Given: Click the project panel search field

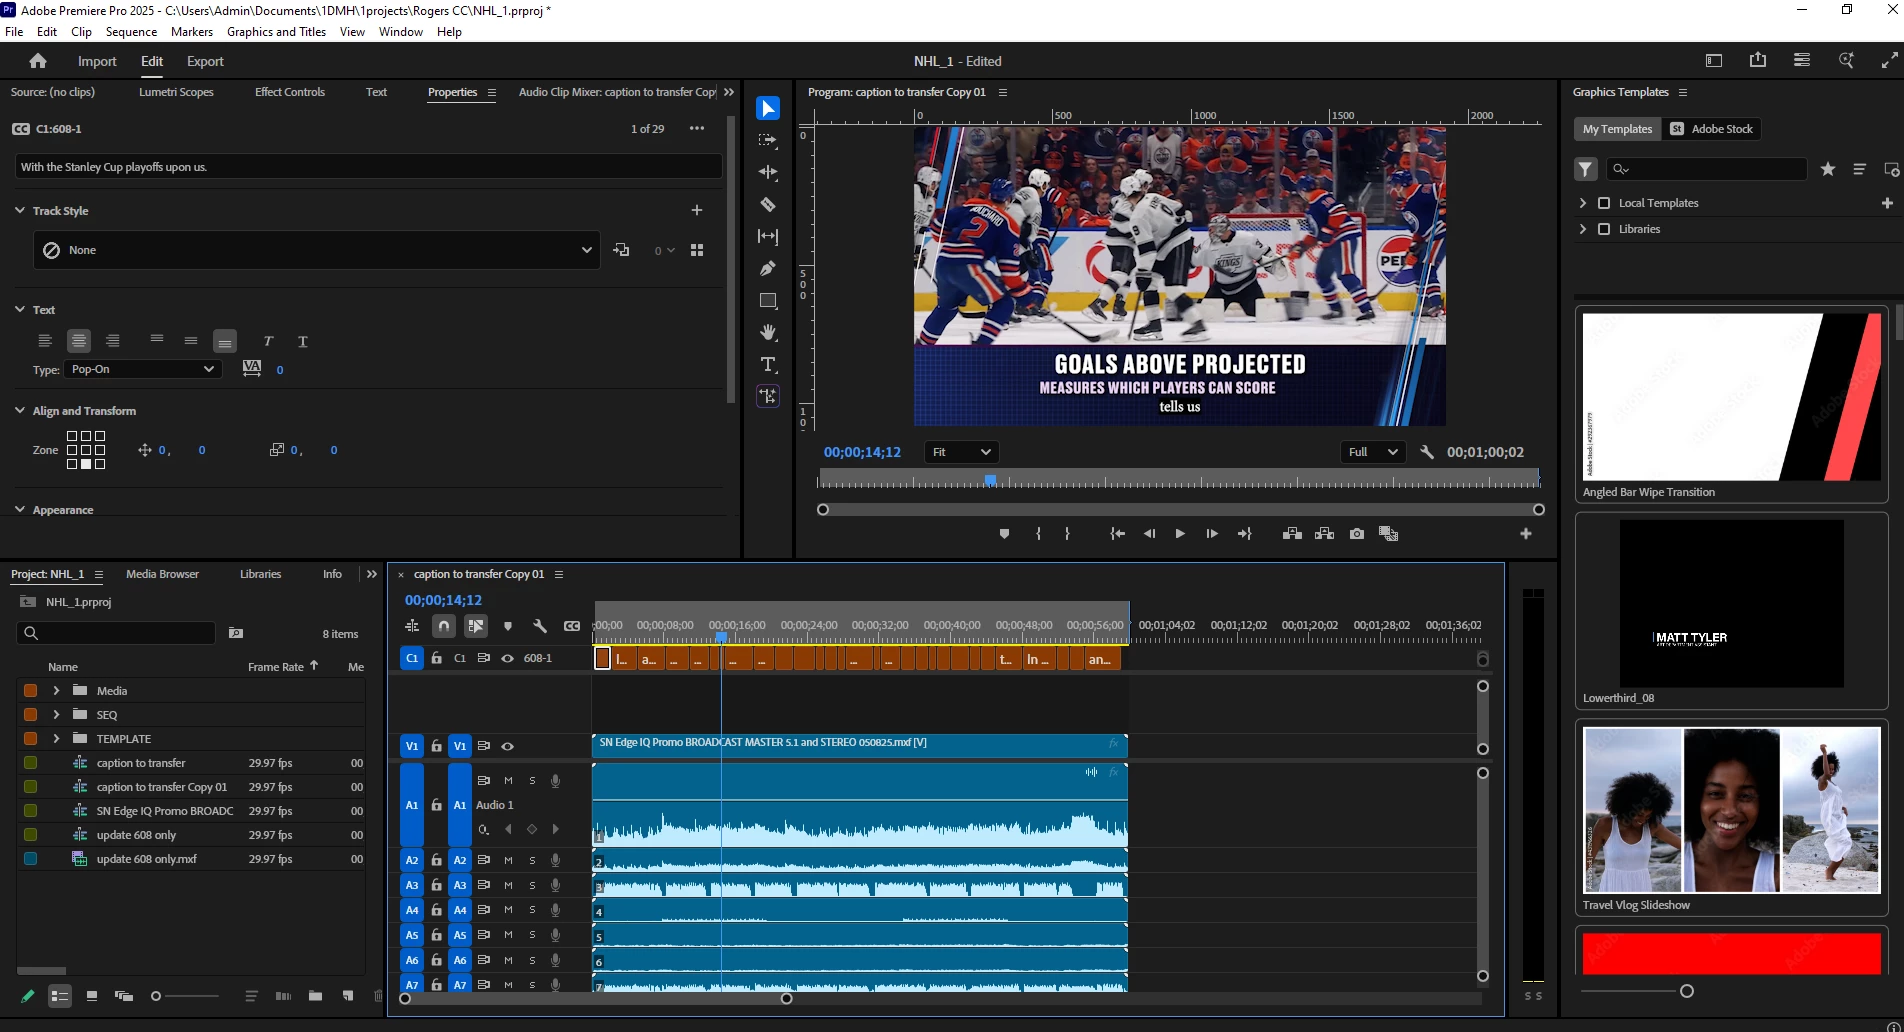Looking at the screenshot, I should click(116, 633).
